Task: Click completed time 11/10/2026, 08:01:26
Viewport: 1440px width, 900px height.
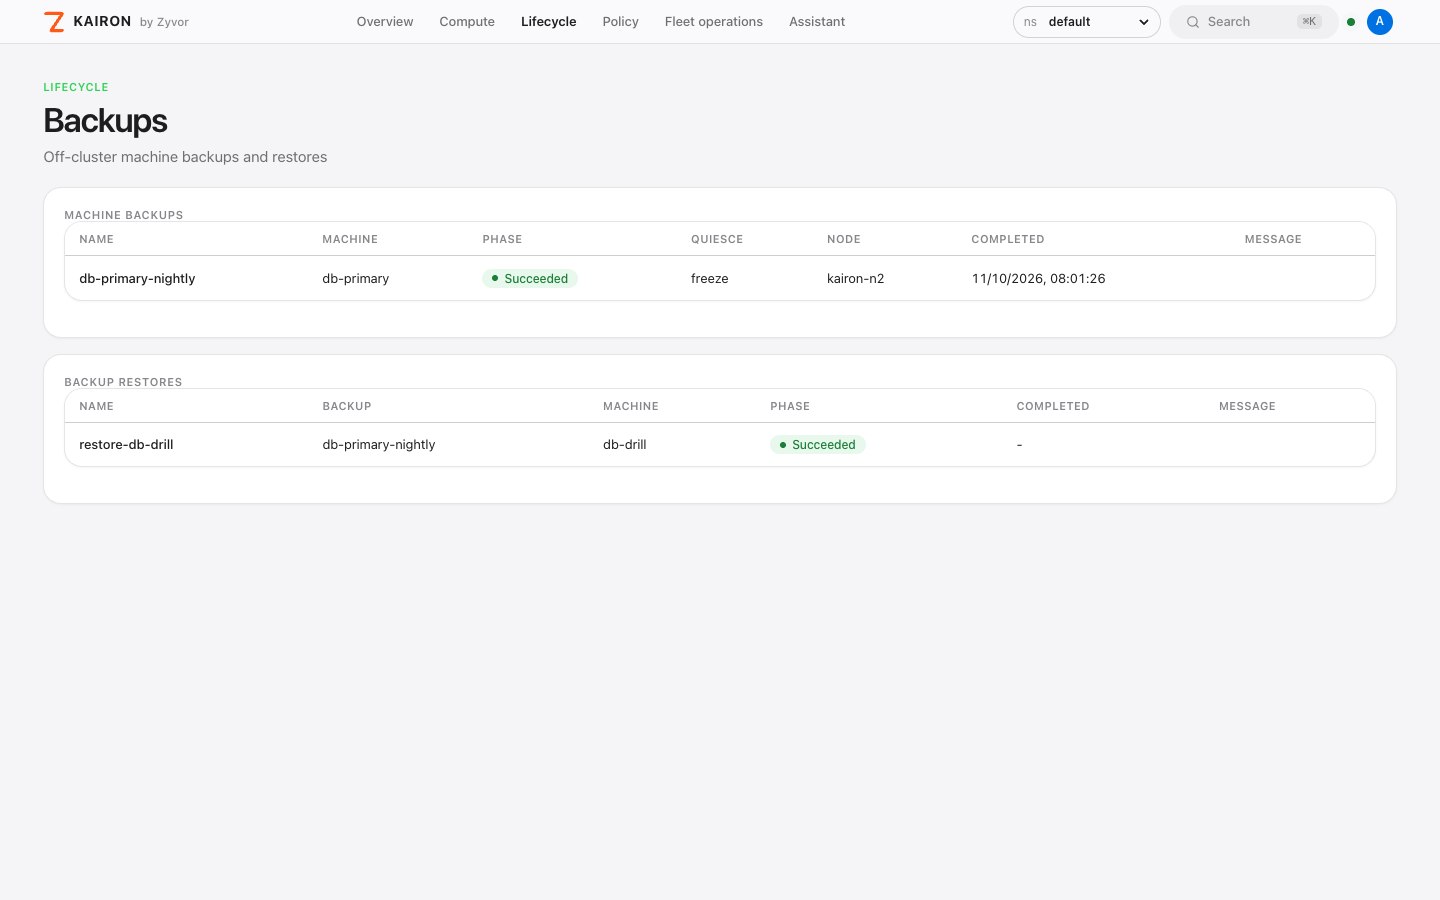Action: (1038, 278)
